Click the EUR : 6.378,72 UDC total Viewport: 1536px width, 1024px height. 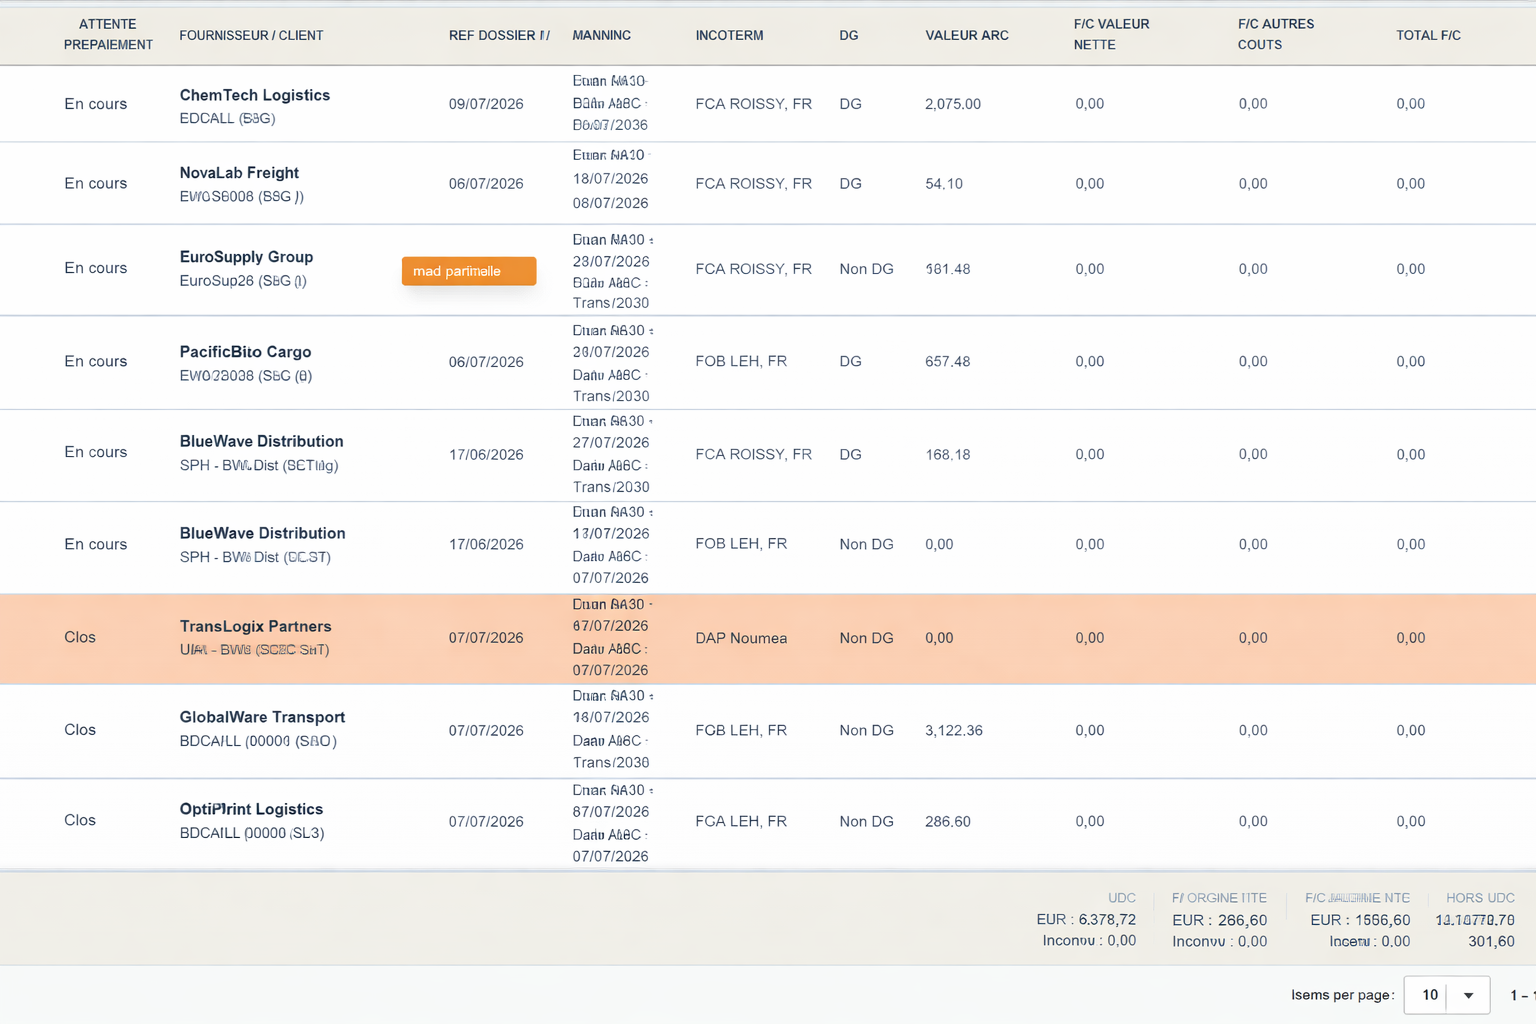(x=1086, y=920)
